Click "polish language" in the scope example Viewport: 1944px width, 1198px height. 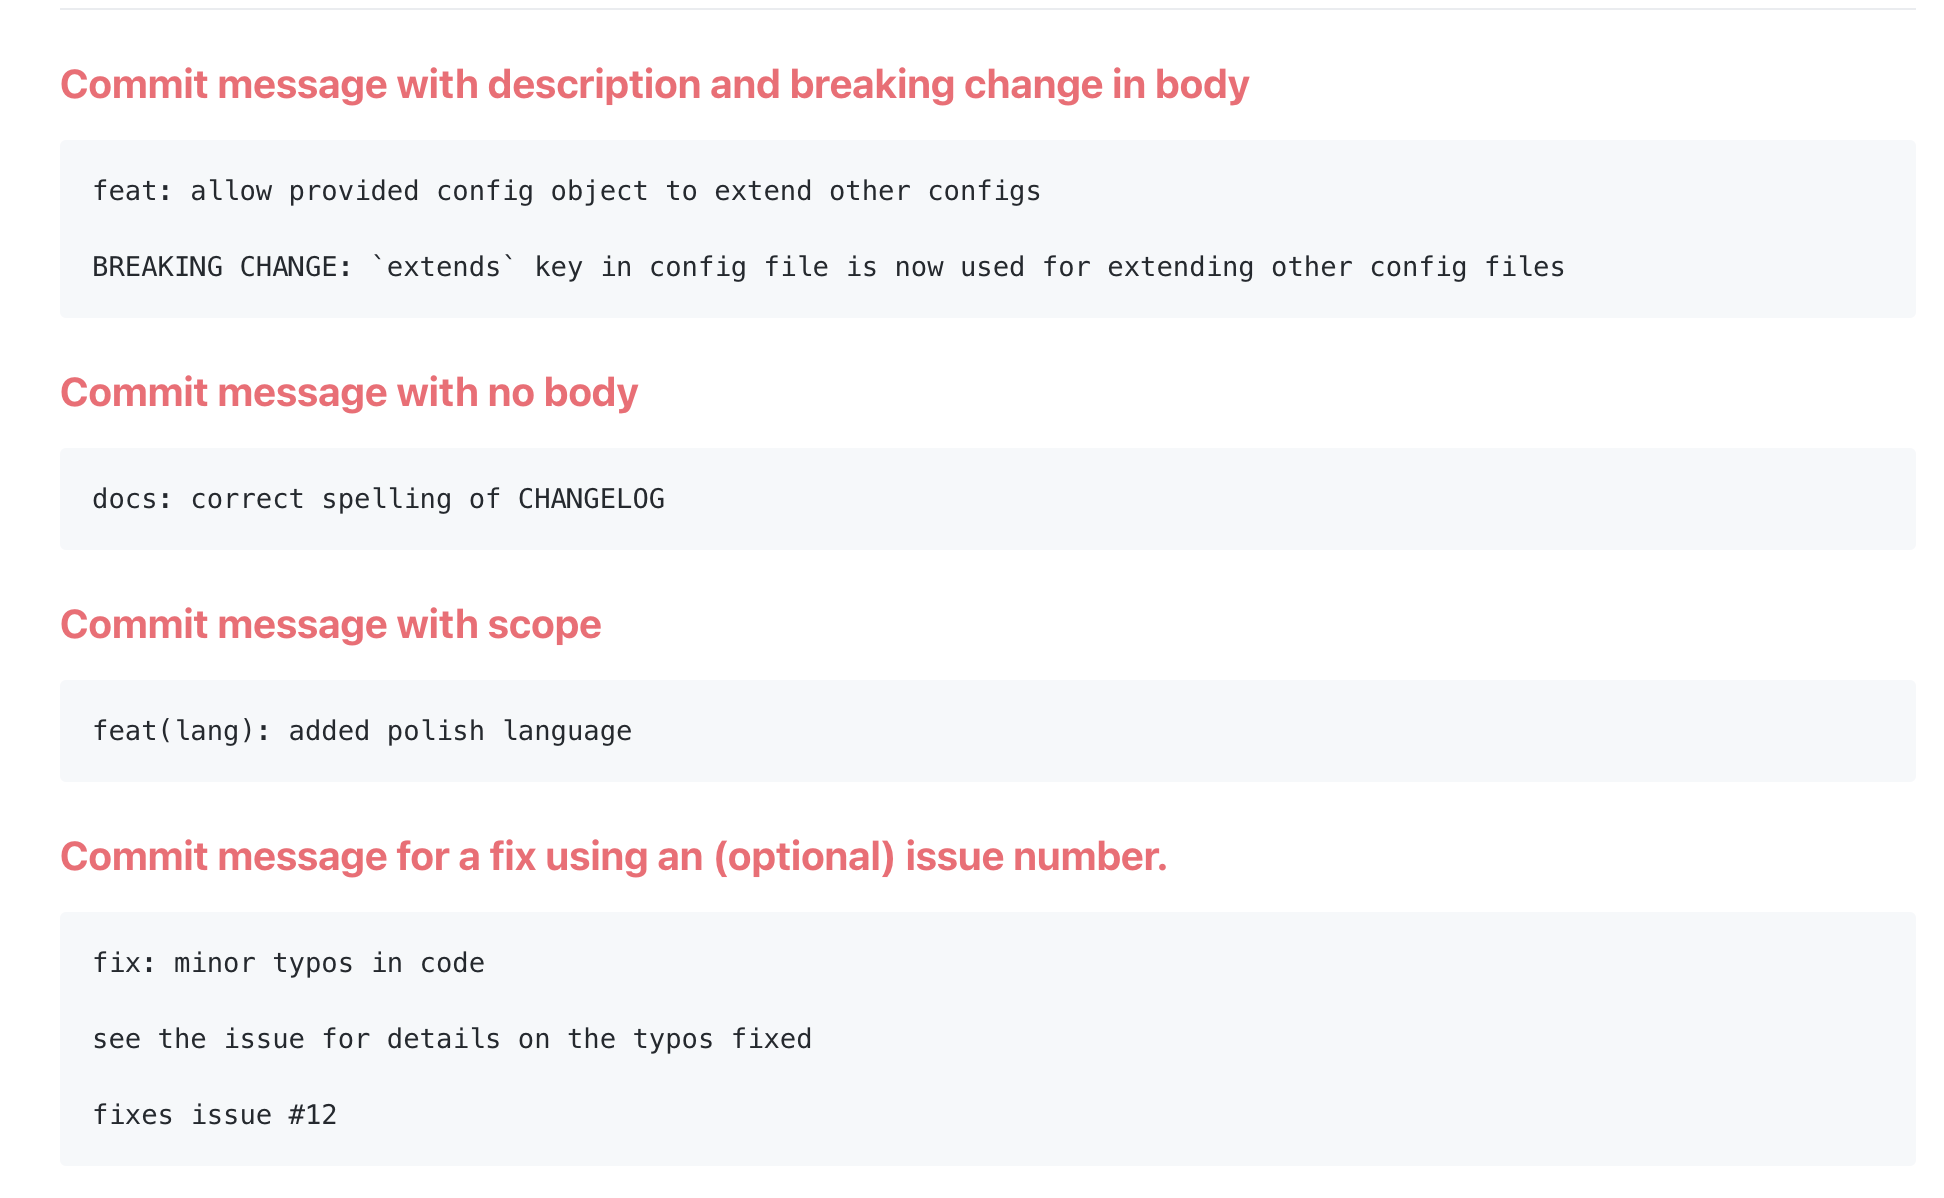point(509,731)
